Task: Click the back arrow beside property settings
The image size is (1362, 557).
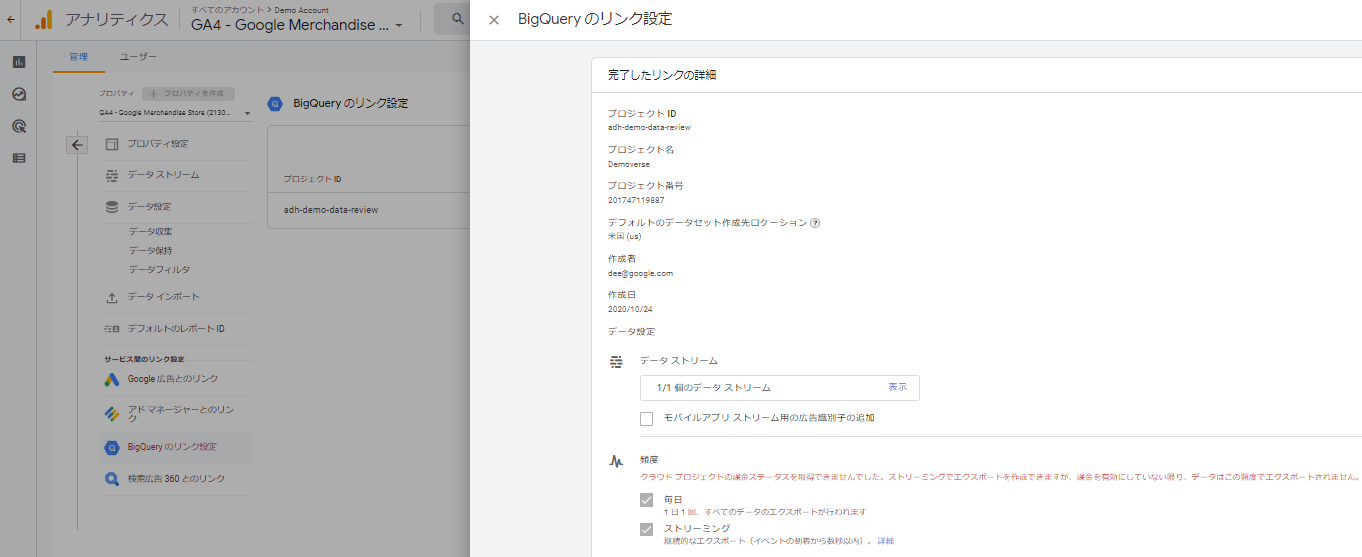Action: [x=77, y=145]
